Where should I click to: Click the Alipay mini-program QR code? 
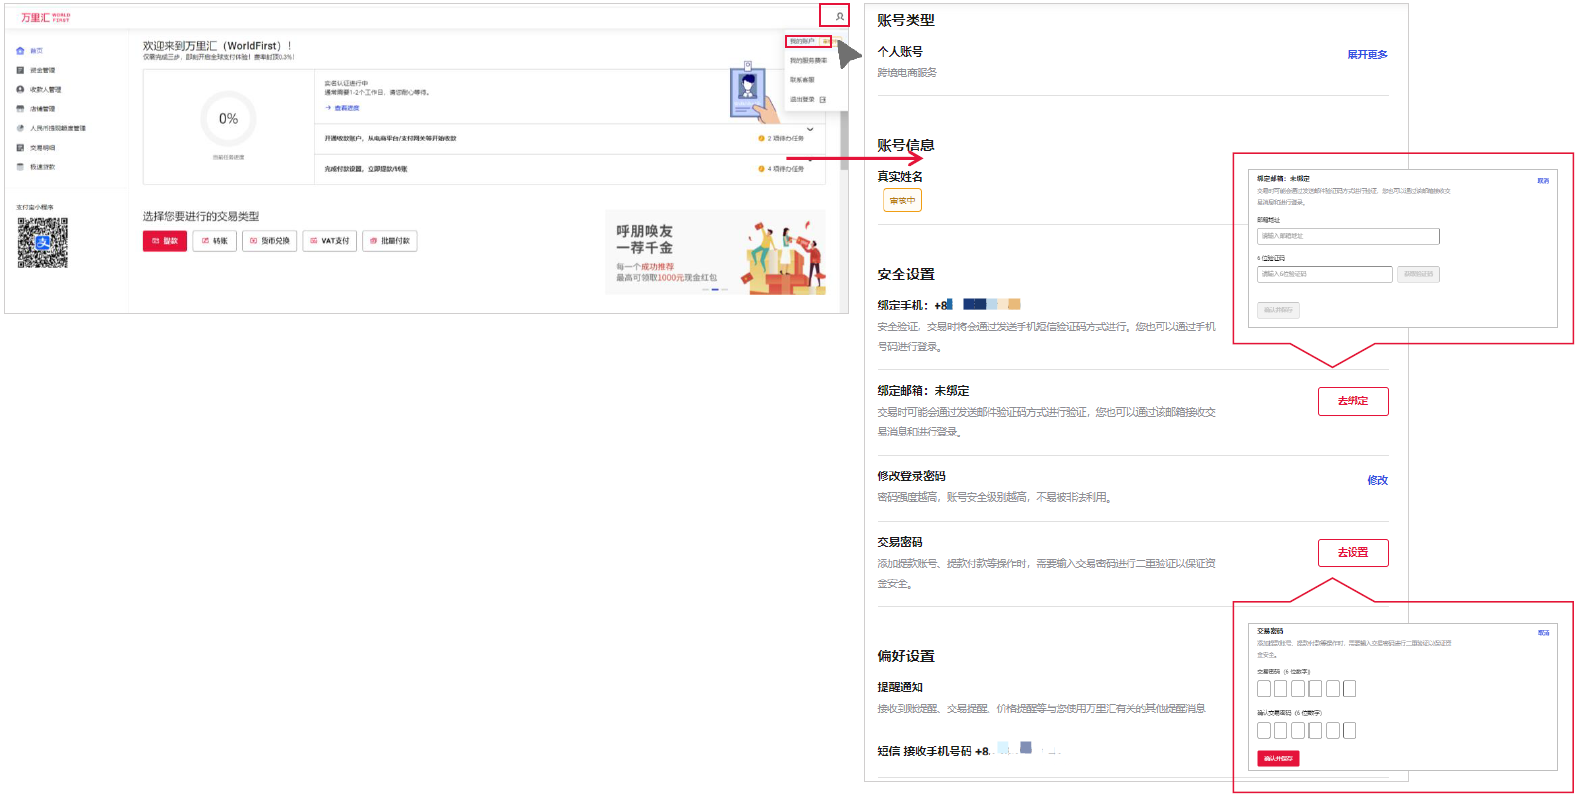[x=43, y=243]
